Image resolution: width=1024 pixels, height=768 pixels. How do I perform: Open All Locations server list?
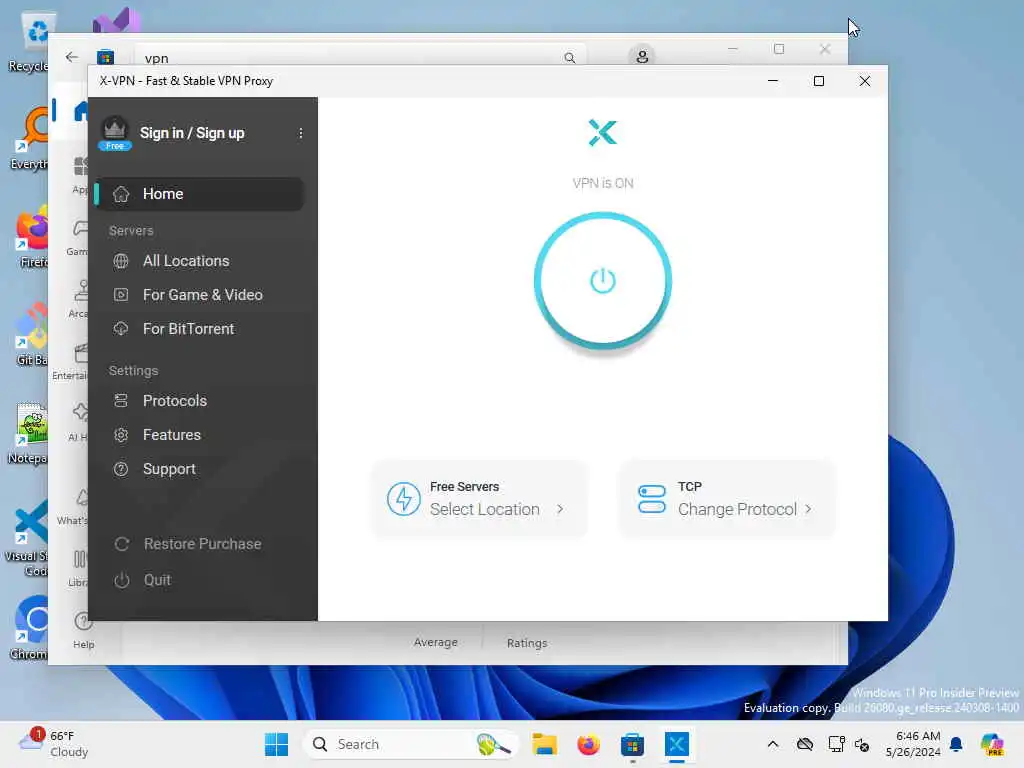(x=186, y=261)
